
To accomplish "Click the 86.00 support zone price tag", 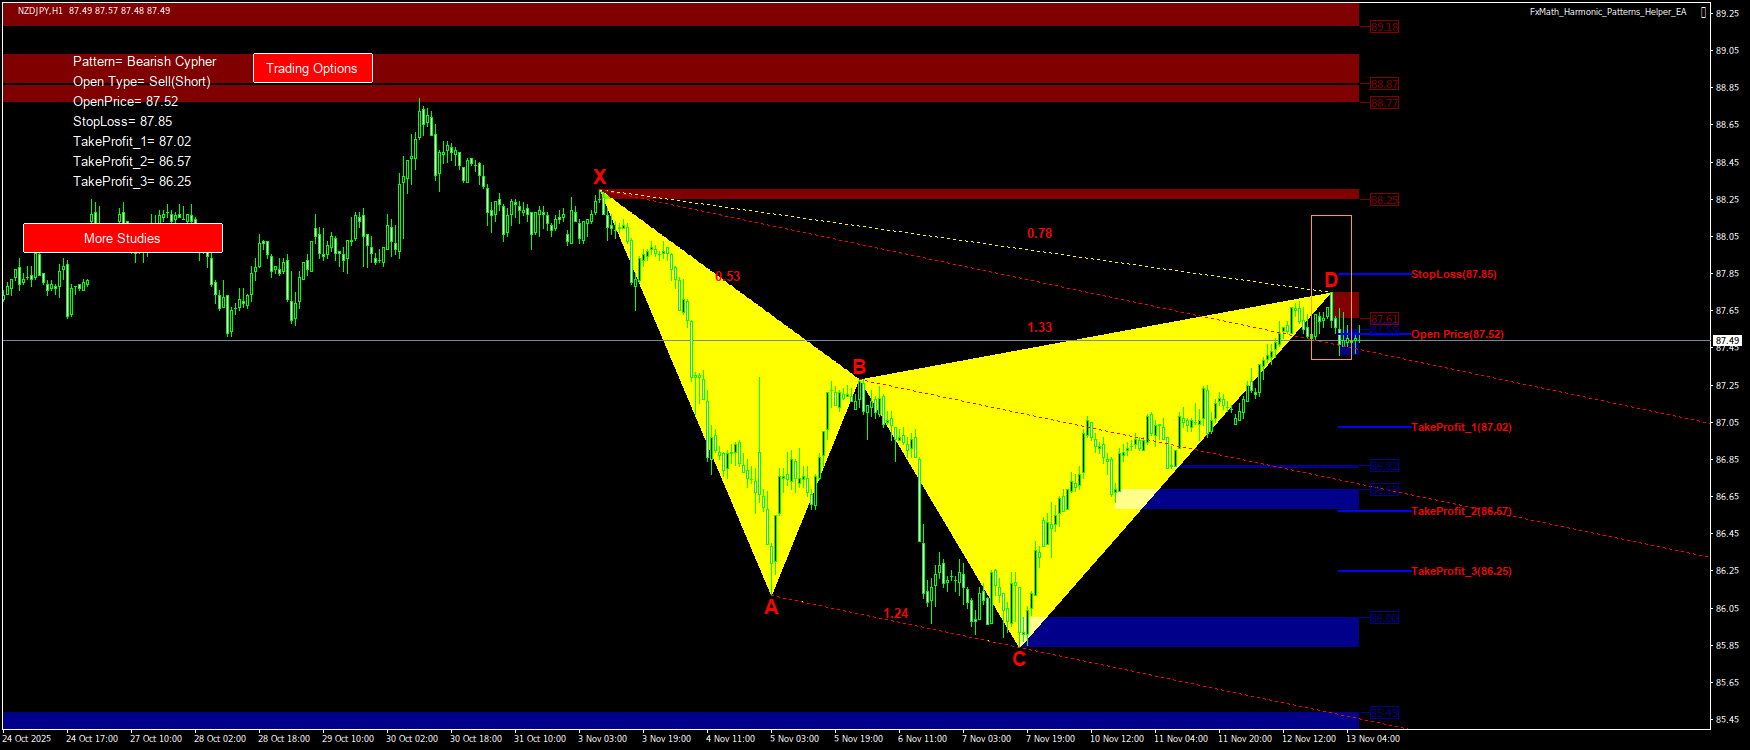I will [x=1384, y=618].
